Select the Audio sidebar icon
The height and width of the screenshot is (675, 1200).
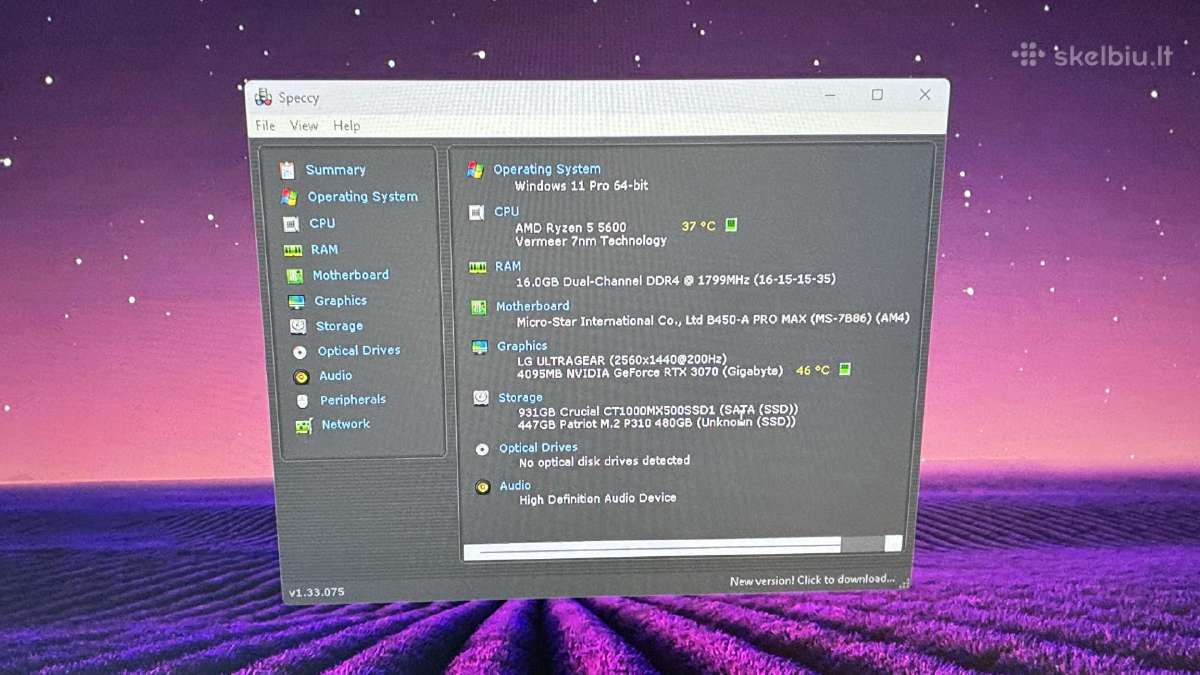point(301,377)
